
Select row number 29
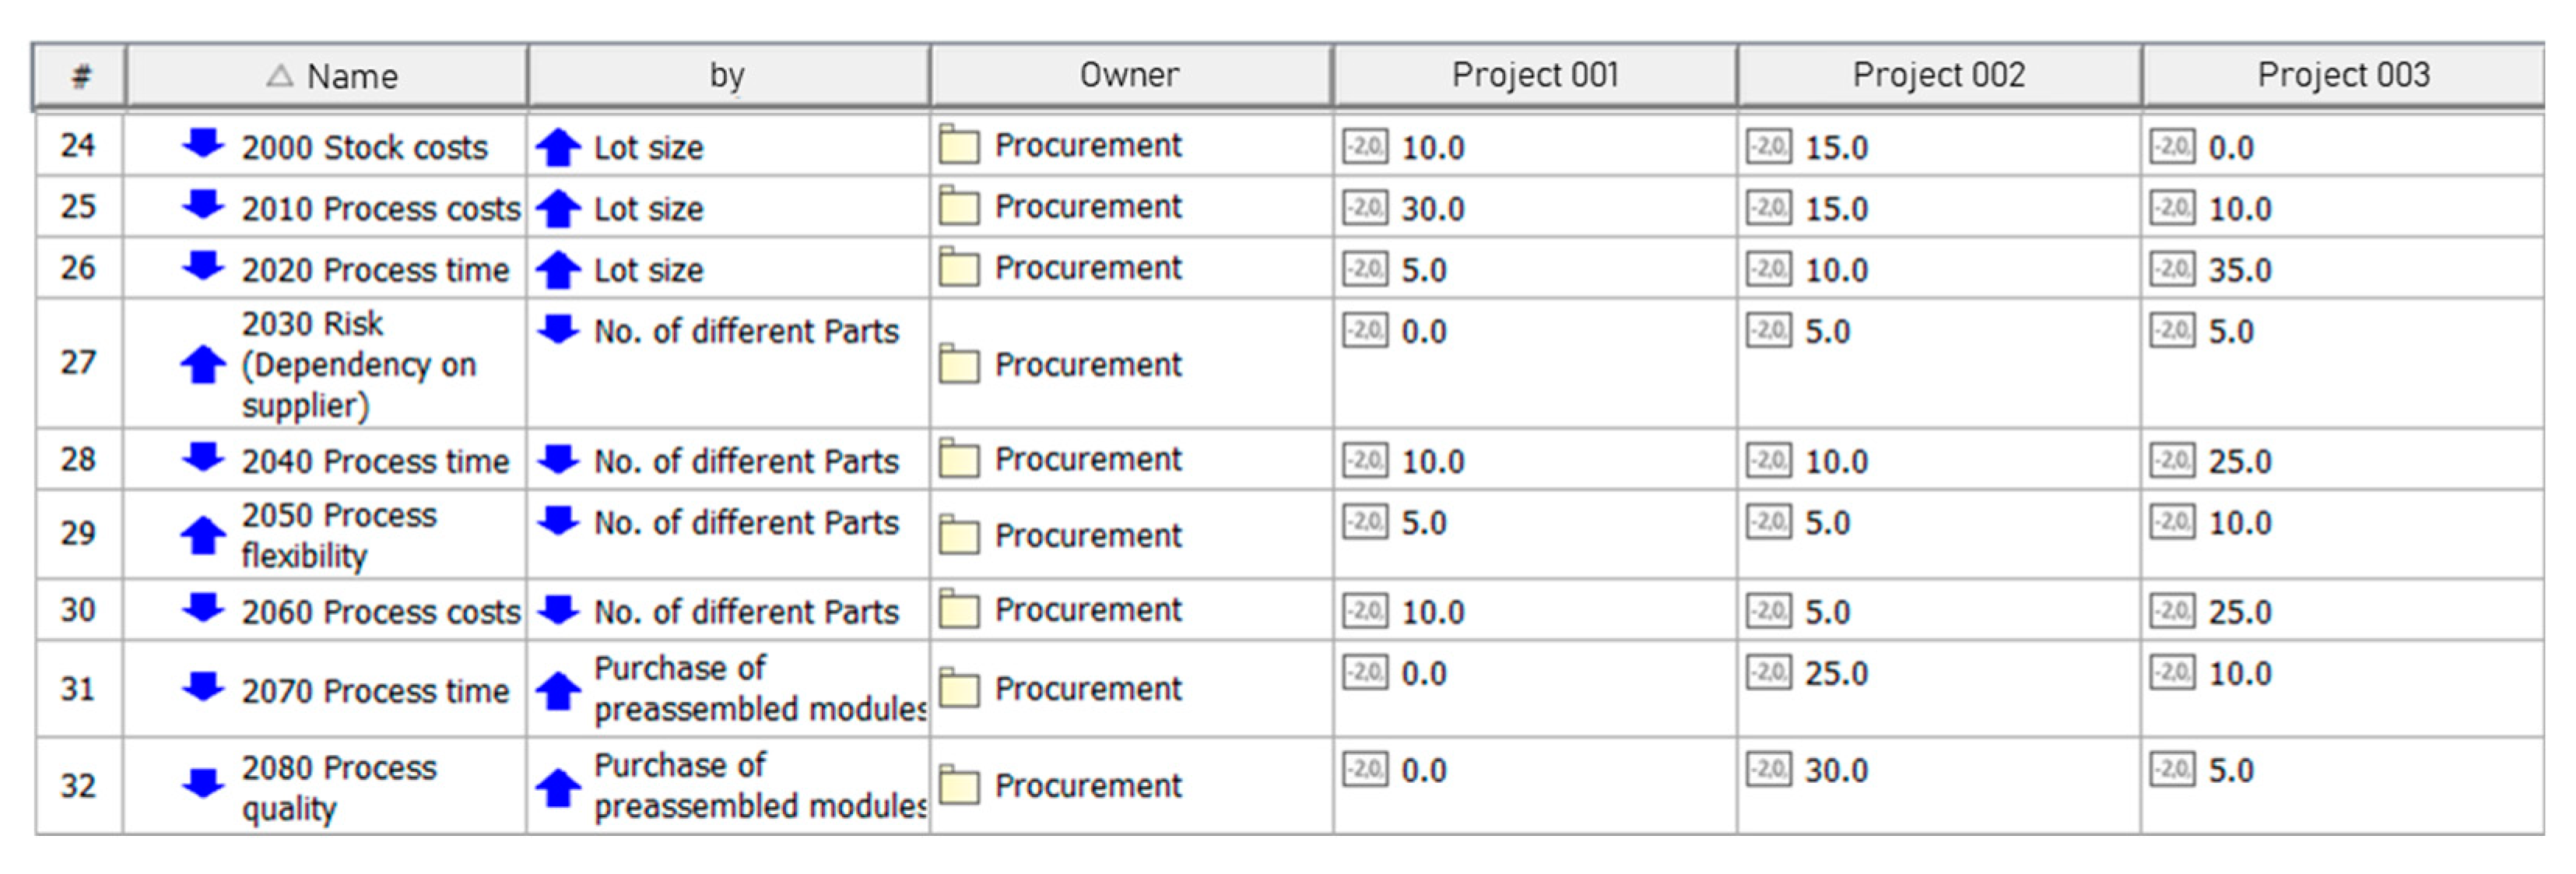78,533
